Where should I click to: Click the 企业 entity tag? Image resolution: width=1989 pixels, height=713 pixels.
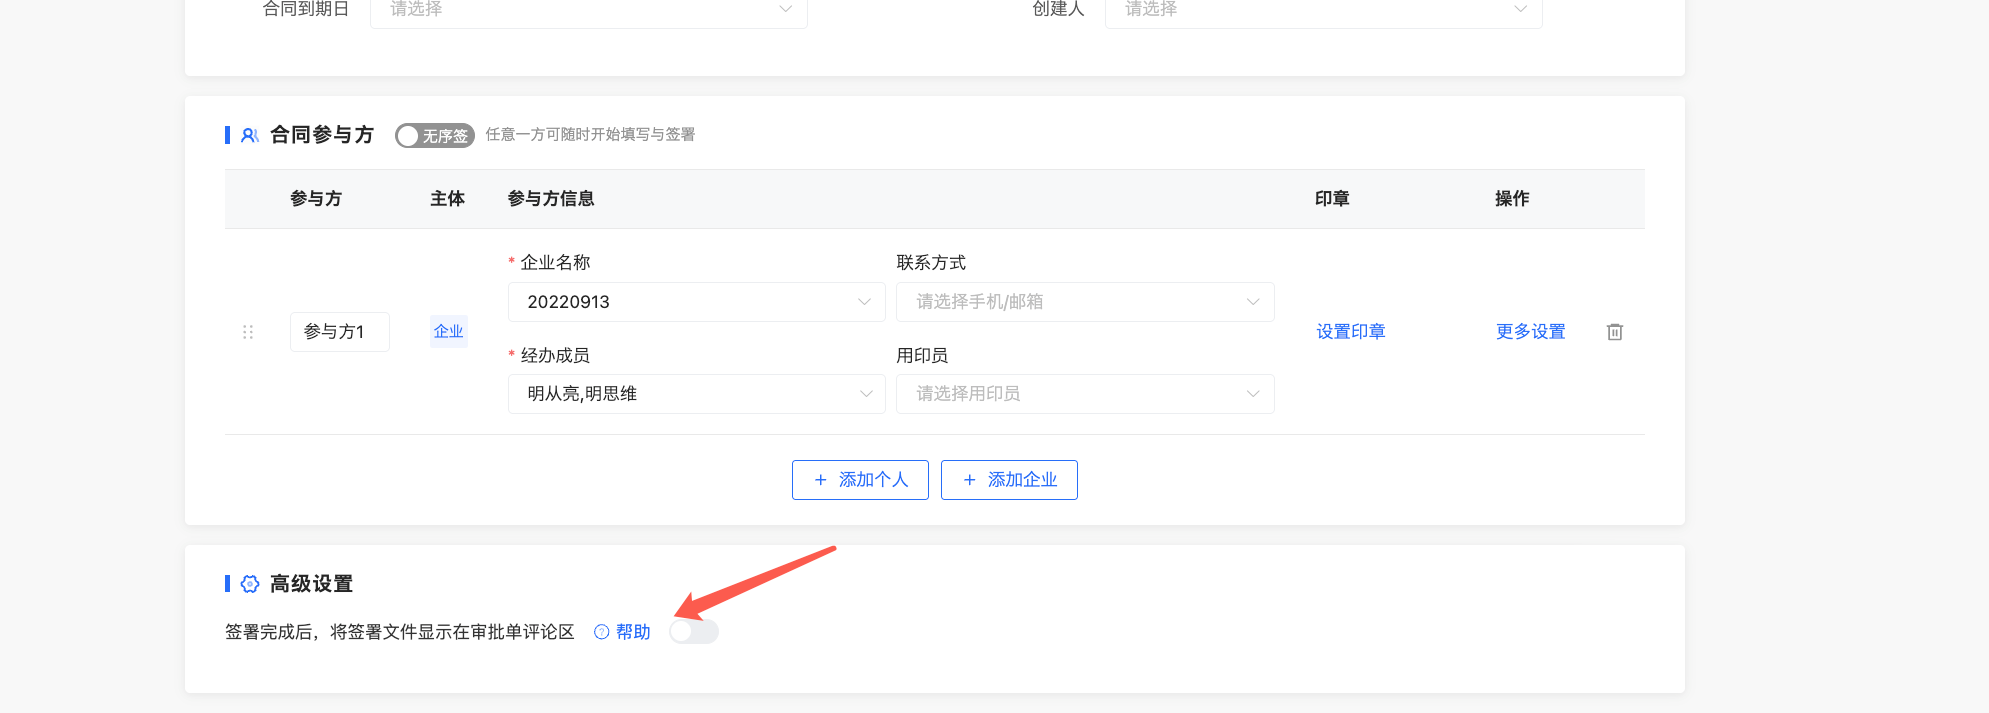(449, 332)
